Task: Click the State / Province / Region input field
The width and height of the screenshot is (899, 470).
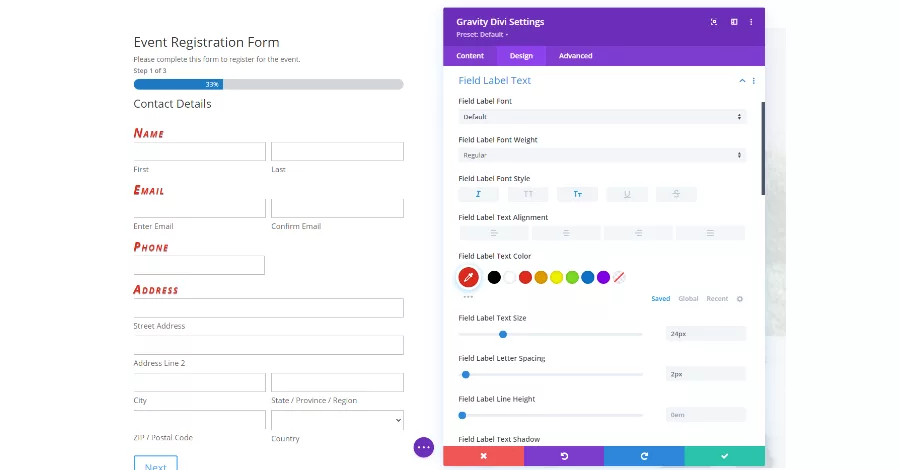Action: tap(337, 382)
